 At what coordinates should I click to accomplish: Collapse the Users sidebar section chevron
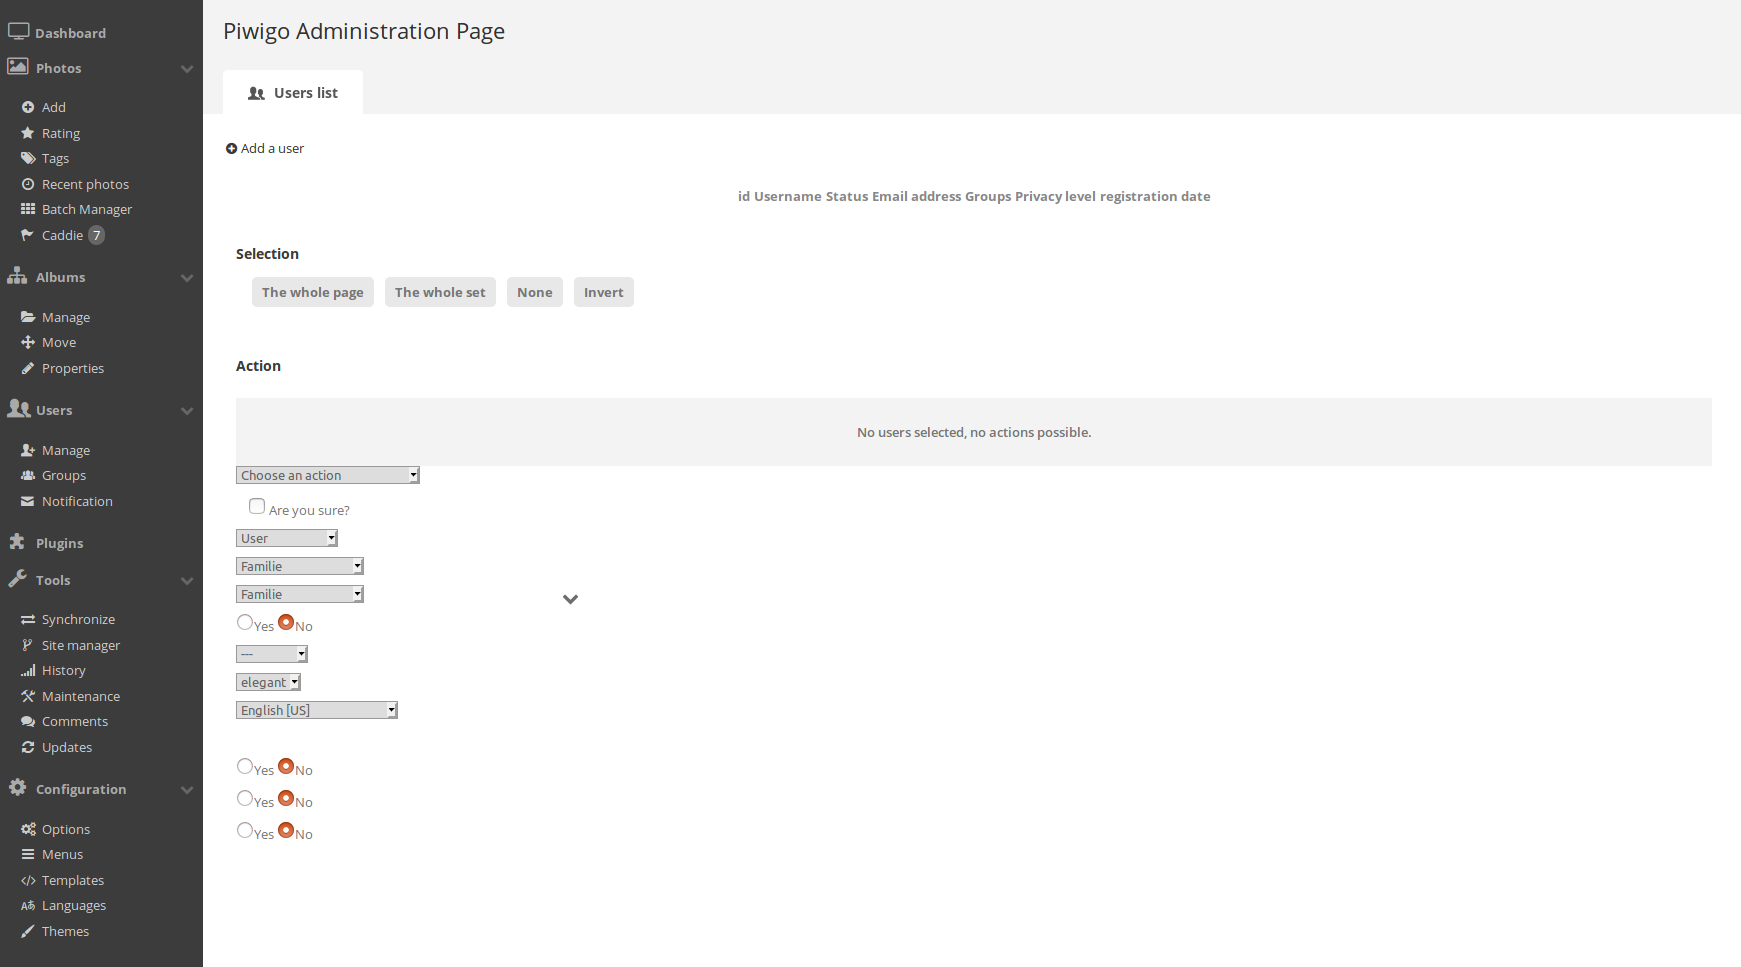[187, 411]
